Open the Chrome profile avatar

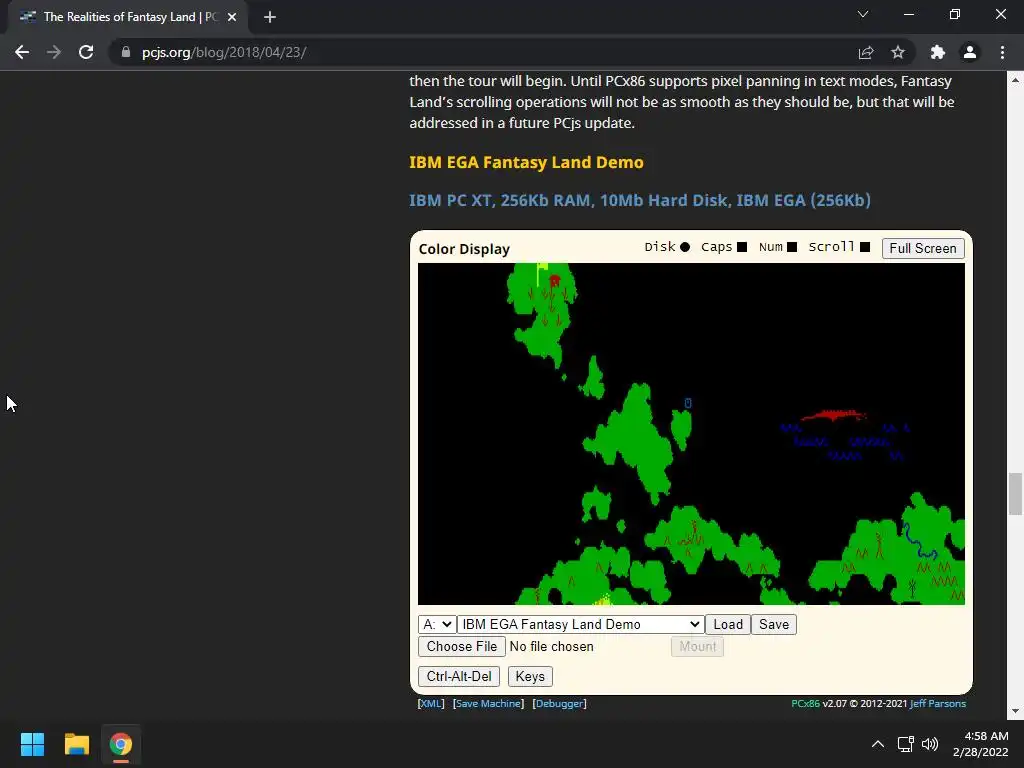[x=970, y=52]
